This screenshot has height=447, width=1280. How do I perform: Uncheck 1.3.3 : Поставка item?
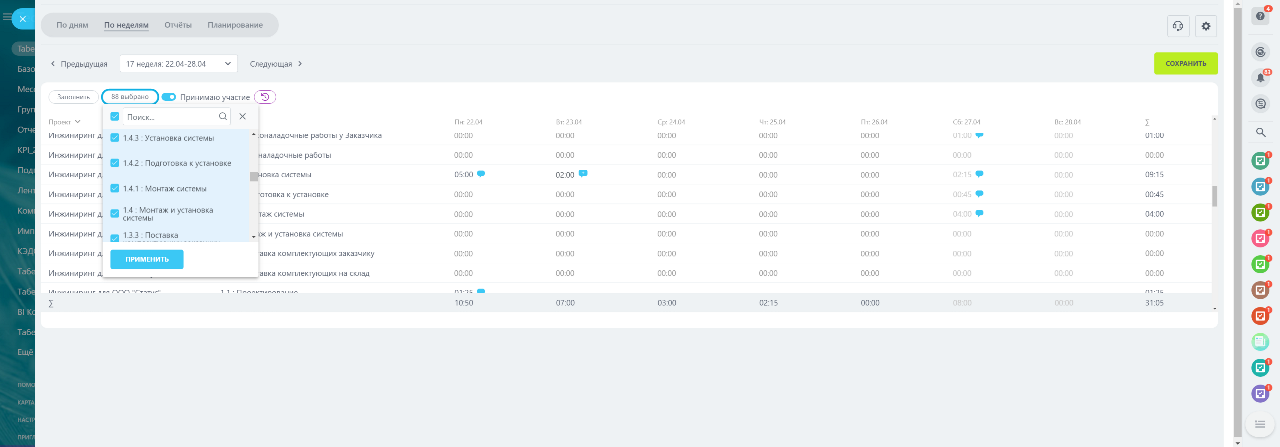[x=115, y=237]
